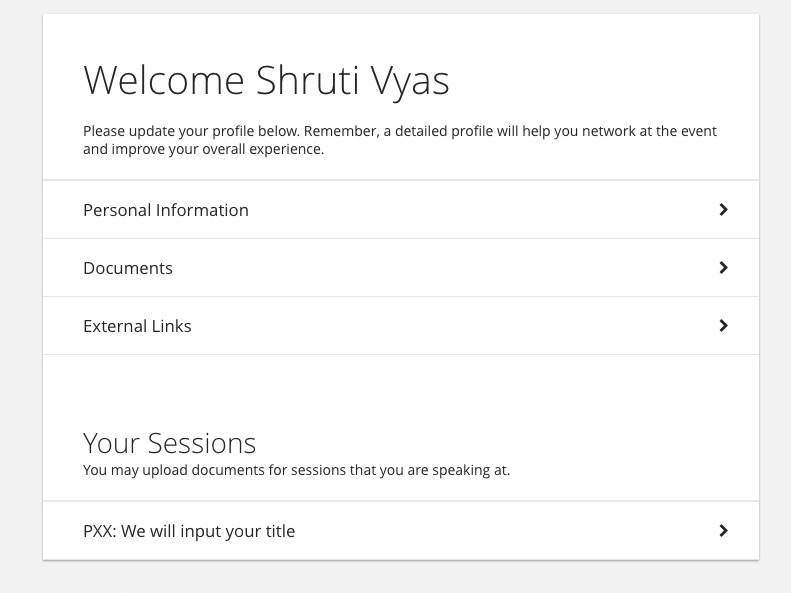Click the "PXX" prefix in the session title

(x=99, y=531)
